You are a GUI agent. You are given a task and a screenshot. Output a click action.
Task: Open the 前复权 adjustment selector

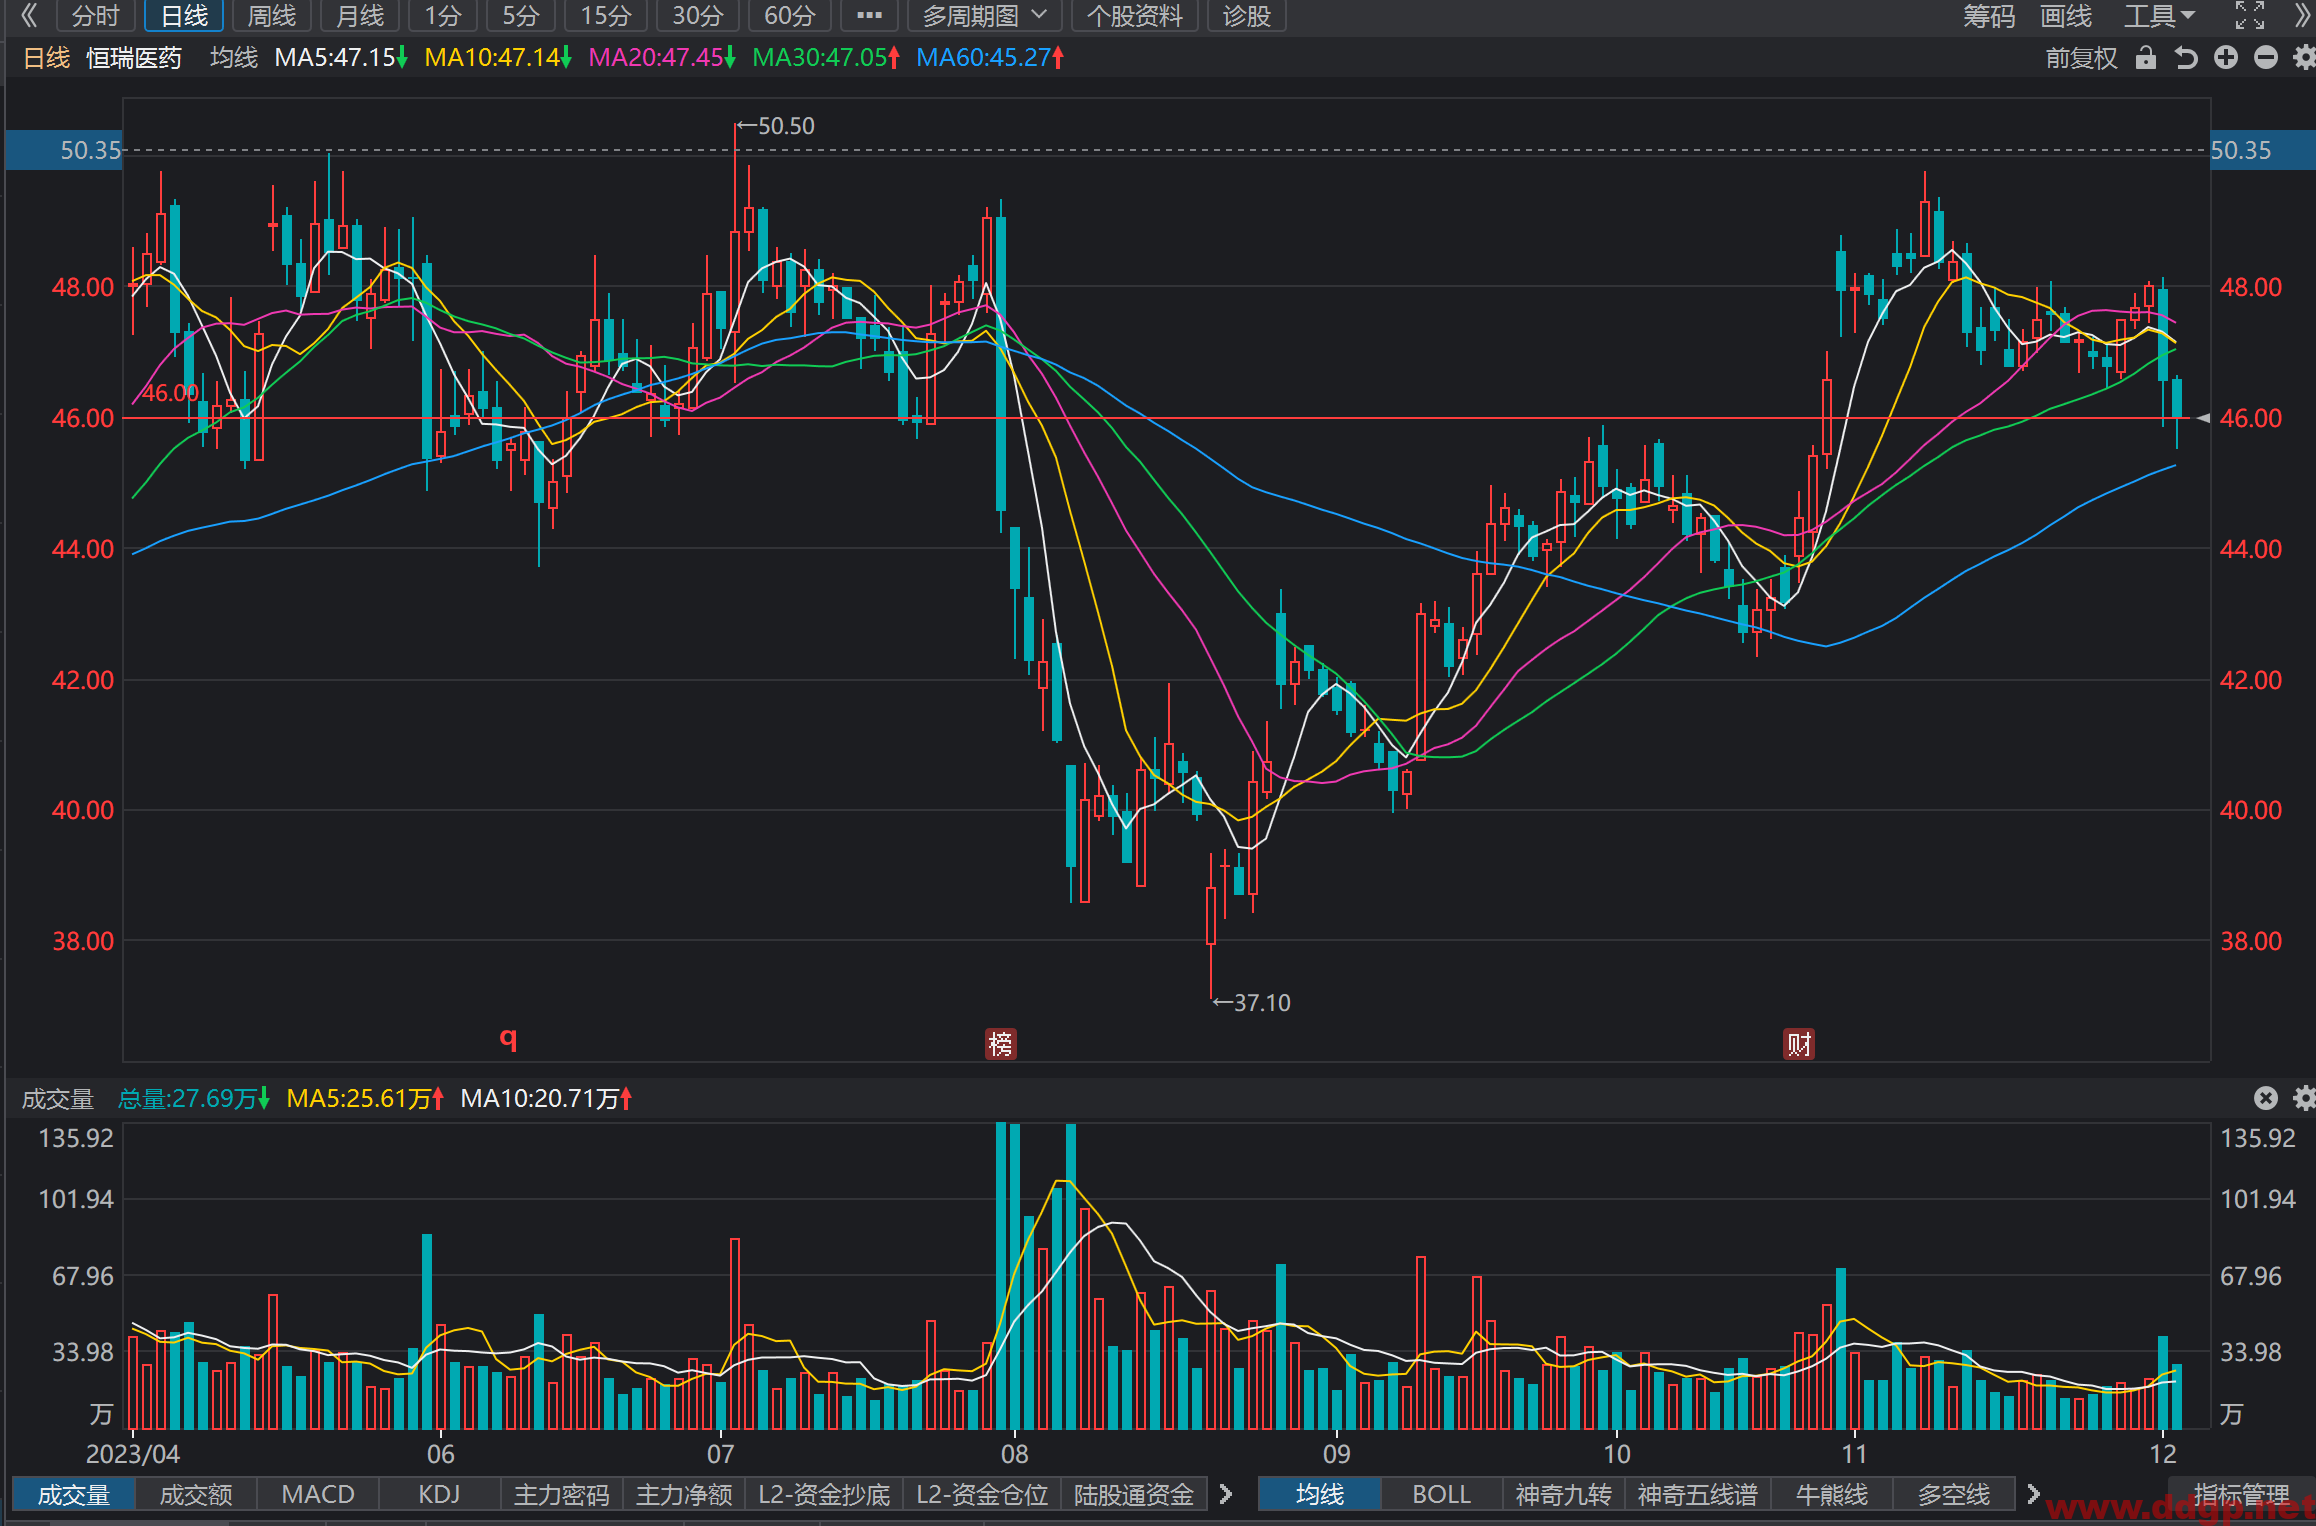(x=2081, y=58)
